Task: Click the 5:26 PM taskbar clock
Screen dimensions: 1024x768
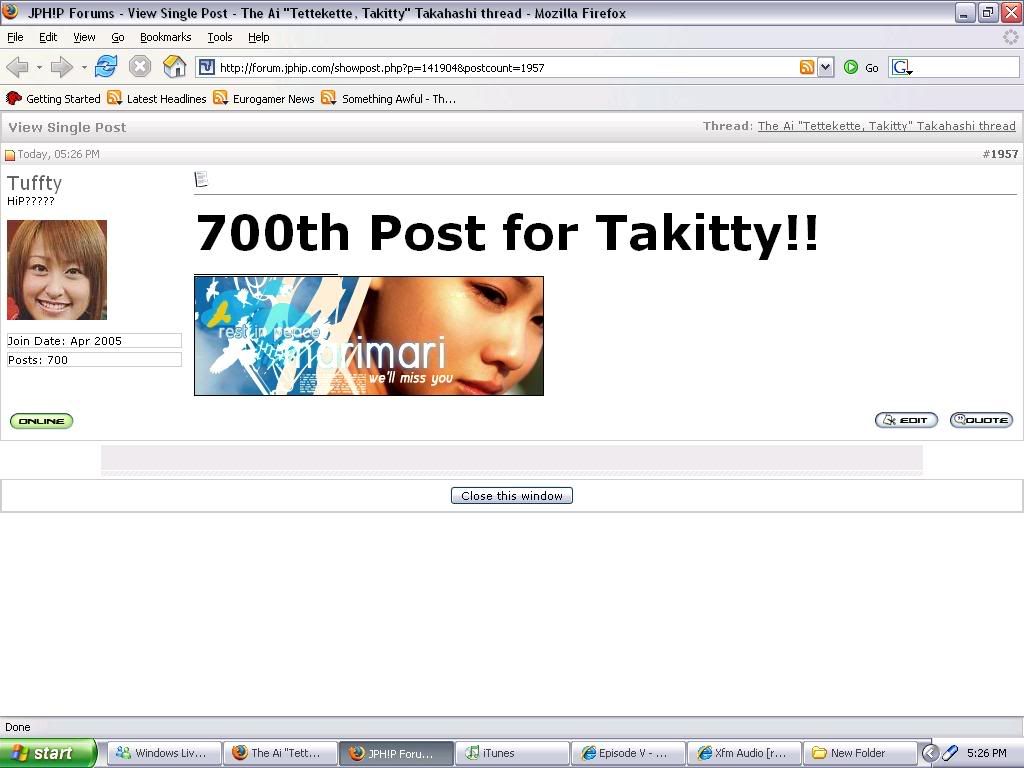Action: [x=987, y=753]
